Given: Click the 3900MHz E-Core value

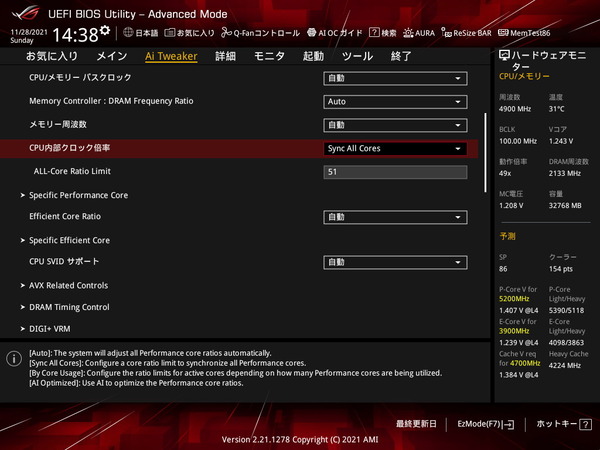Looking at the screenshot, I should pyautogui.click(x=514, y=331).
